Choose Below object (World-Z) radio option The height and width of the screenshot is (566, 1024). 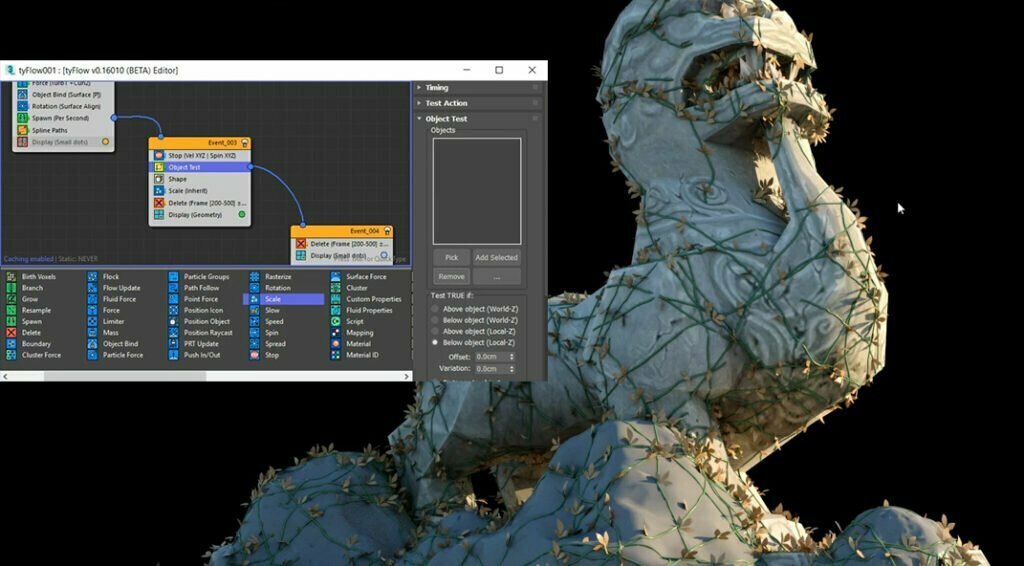pos(434,320)
